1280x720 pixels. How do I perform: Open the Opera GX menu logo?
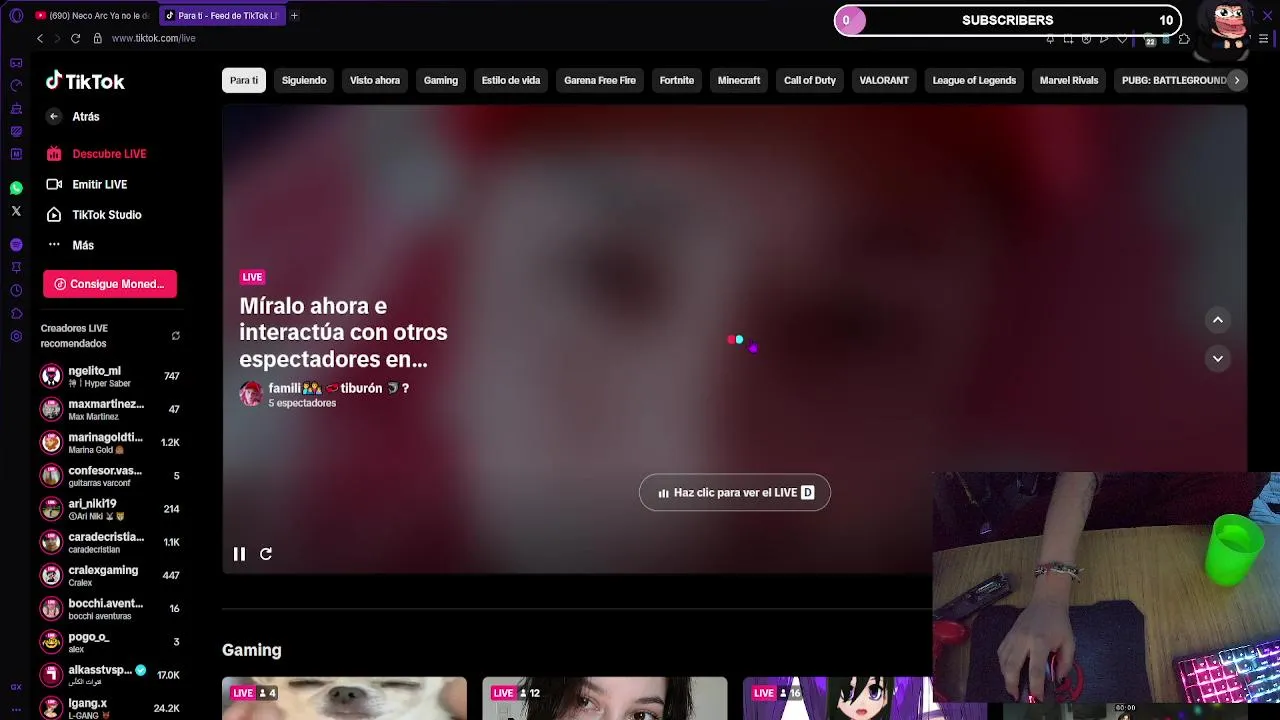click(16, 15)
